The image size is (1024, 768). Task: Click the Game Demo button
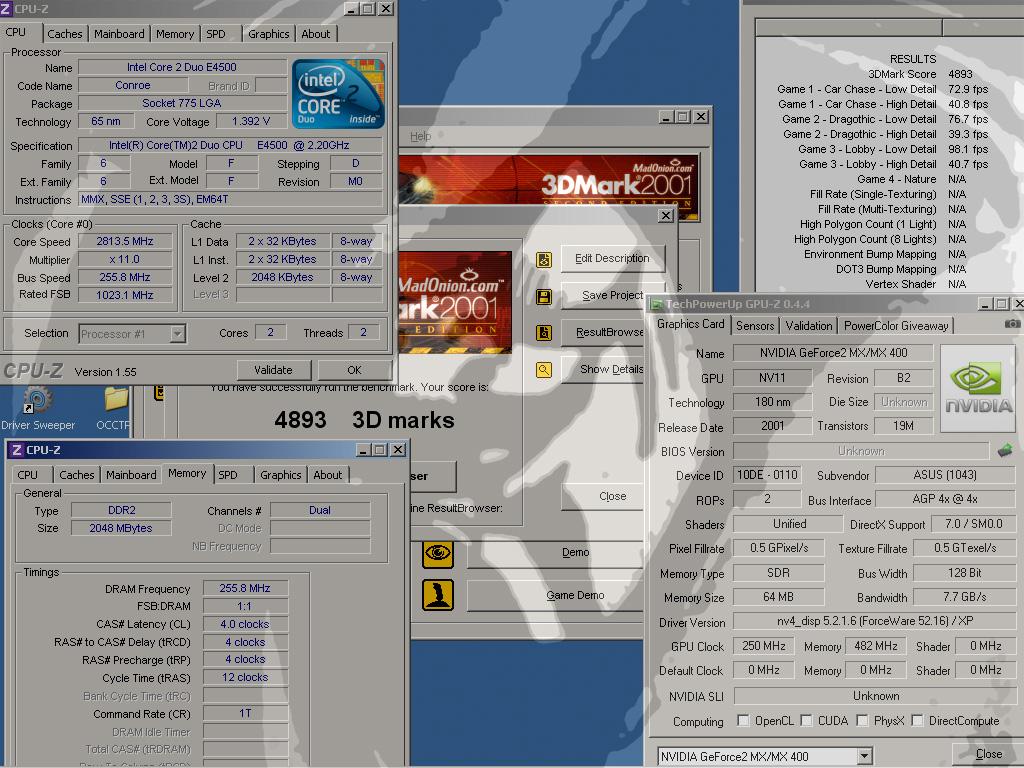coord(556,596)
